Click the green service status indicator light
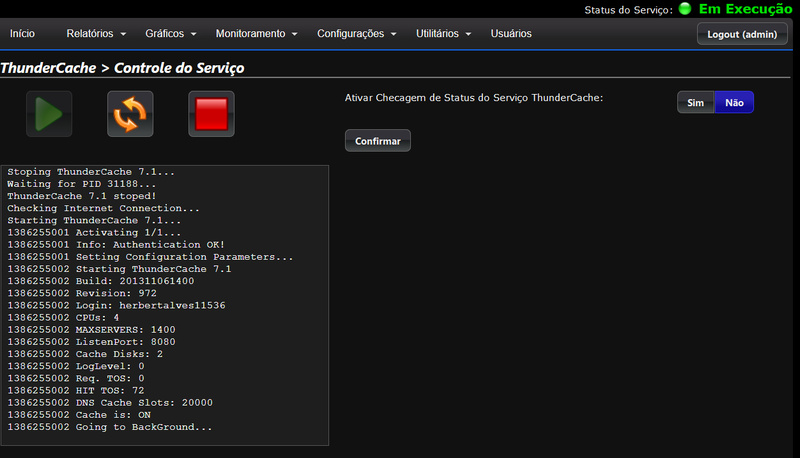Image resolution: width=800 pixels, height=458 pixels. click(685, 9)
